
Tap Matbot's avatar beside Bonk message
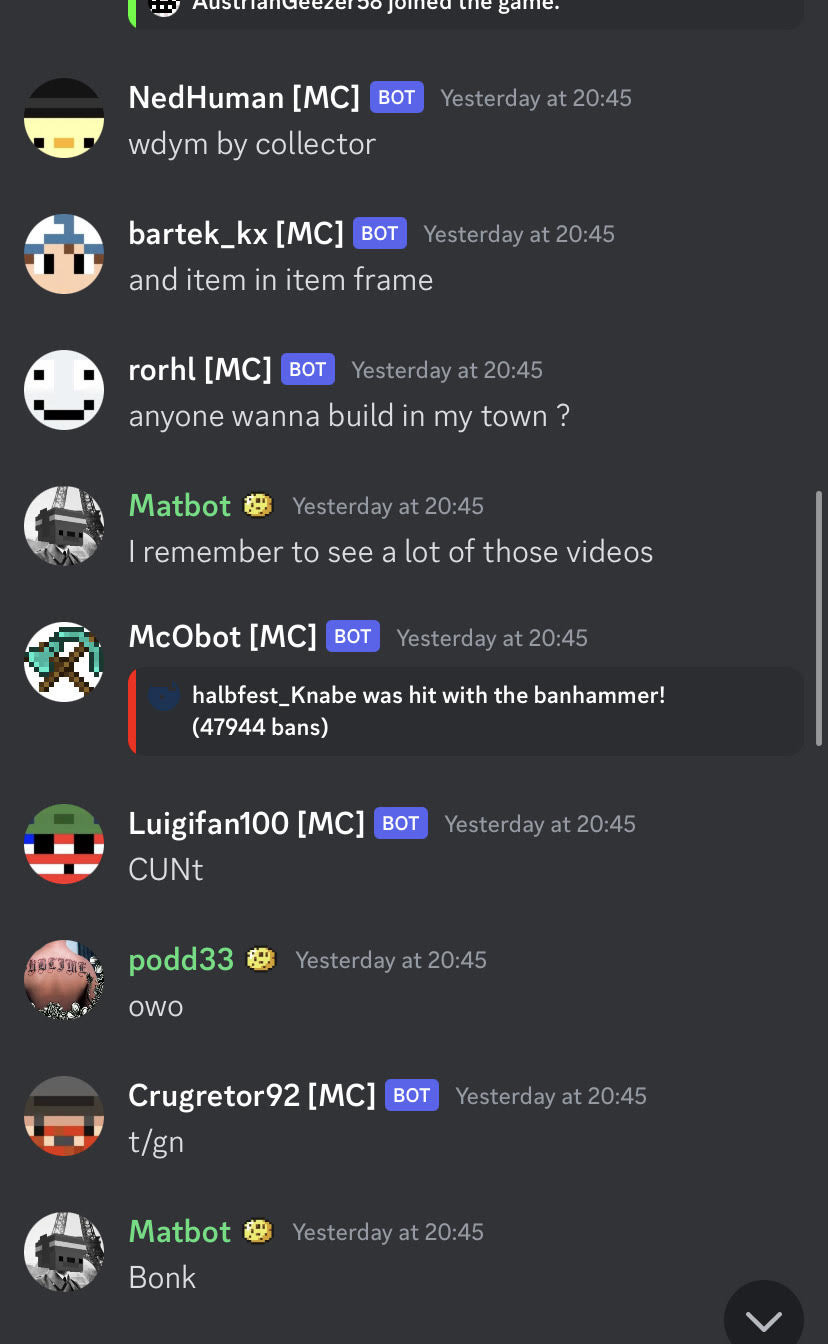pos(64,1252)
